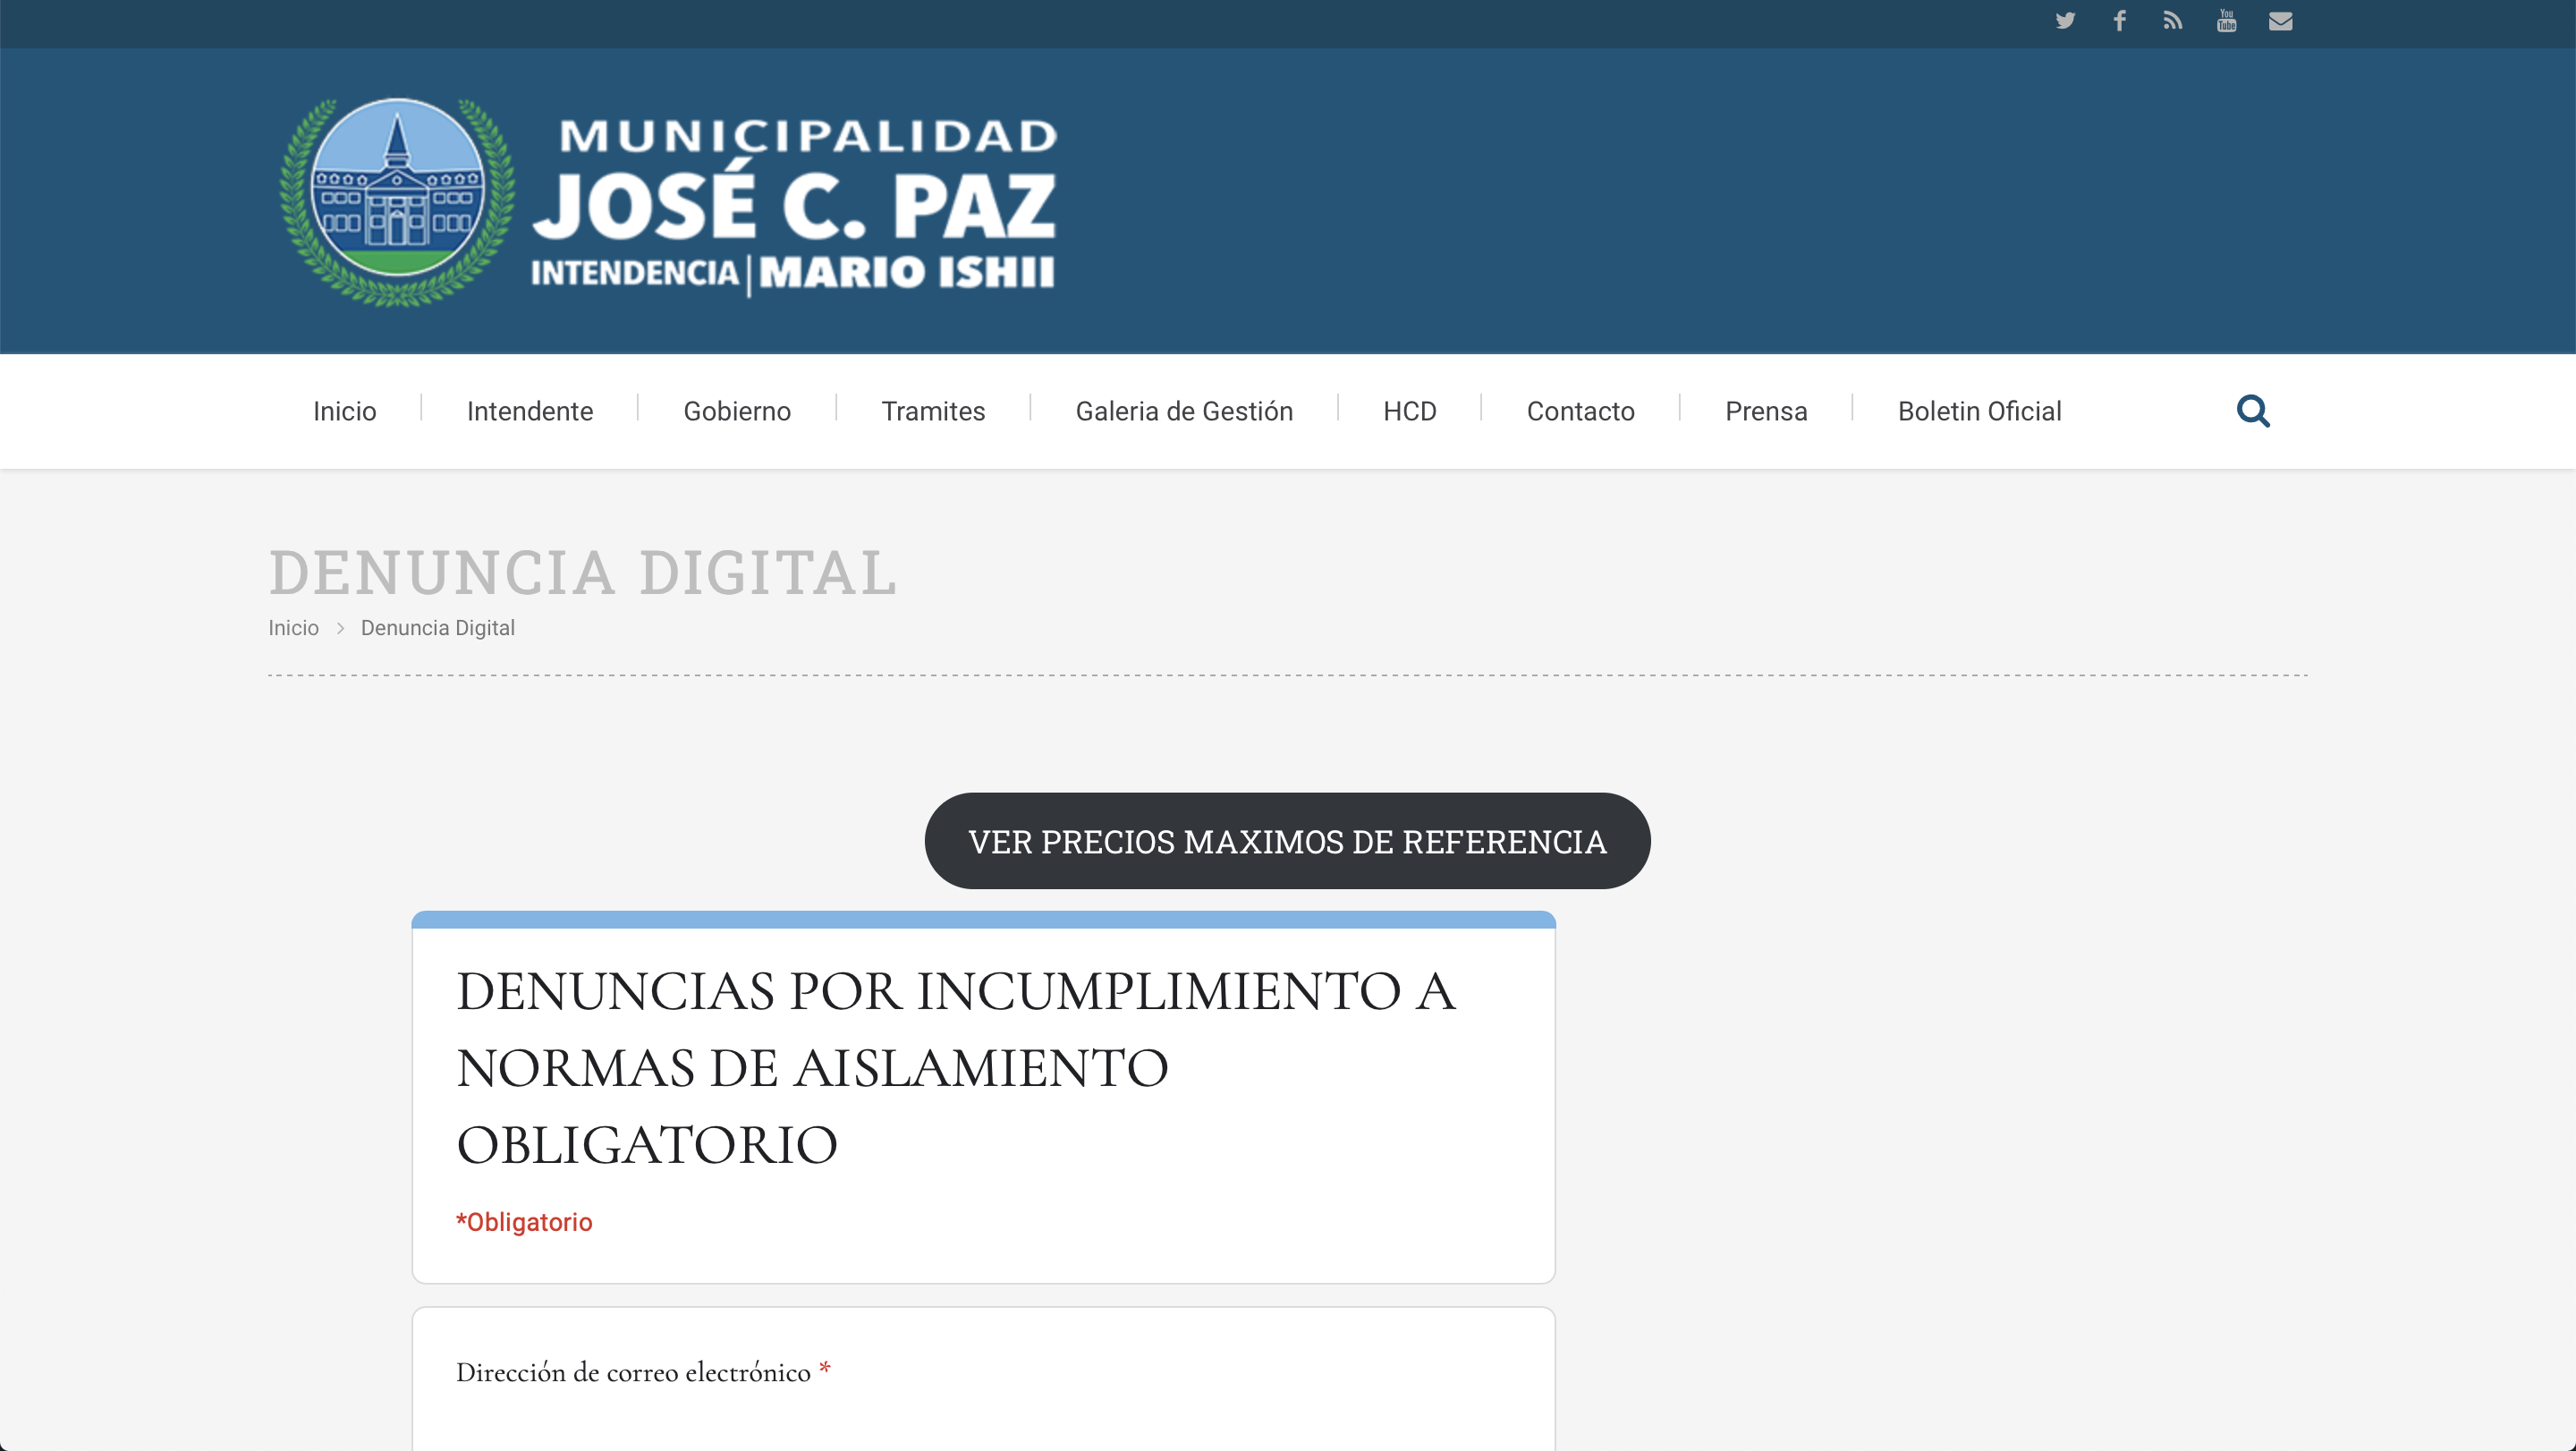The width and height of the screenshot is (2576, 1451).
Task: Open the Gobierno menu item
Action: tap(737, 411)
